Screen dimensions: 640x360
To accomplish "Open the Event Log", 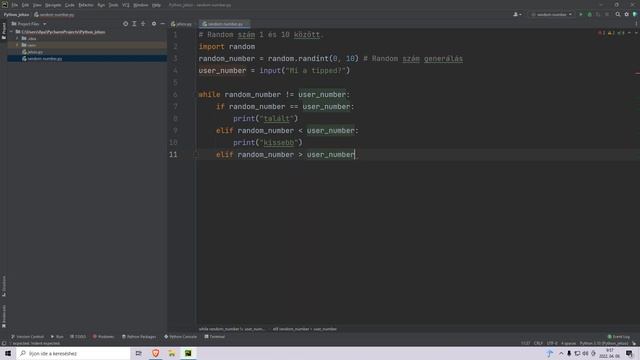I will [619, 337].
